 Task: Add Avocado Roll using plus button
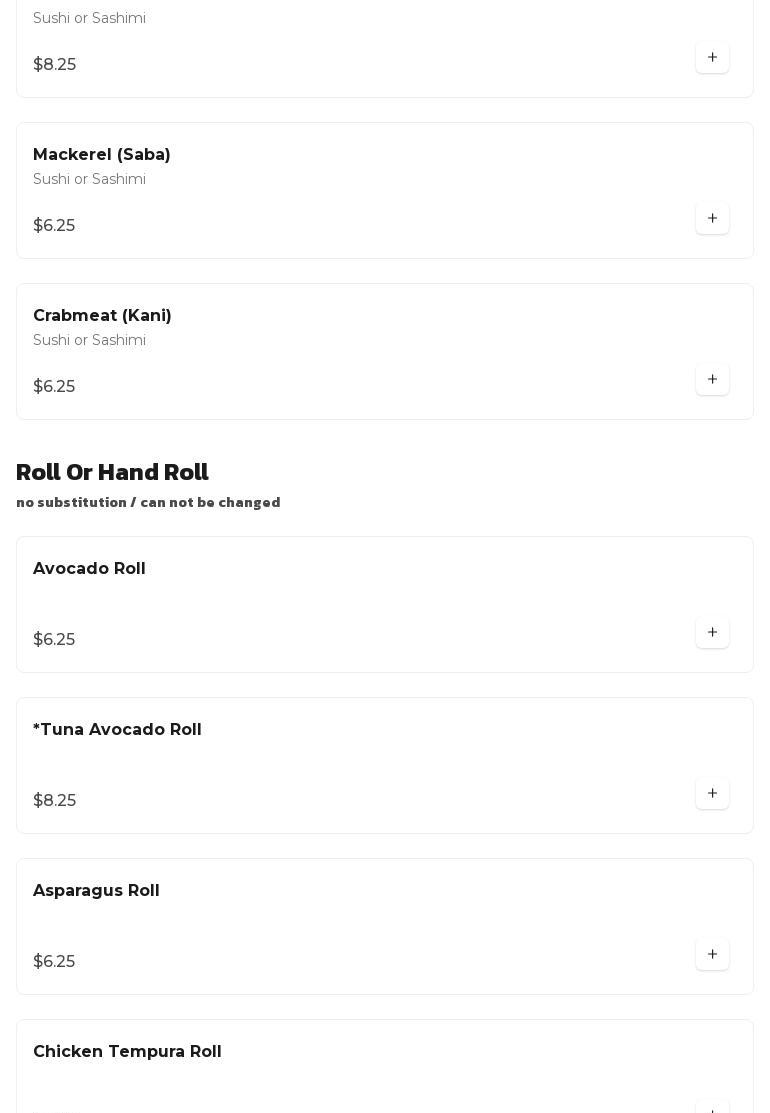pyautogui.click(x=712, y=633)
